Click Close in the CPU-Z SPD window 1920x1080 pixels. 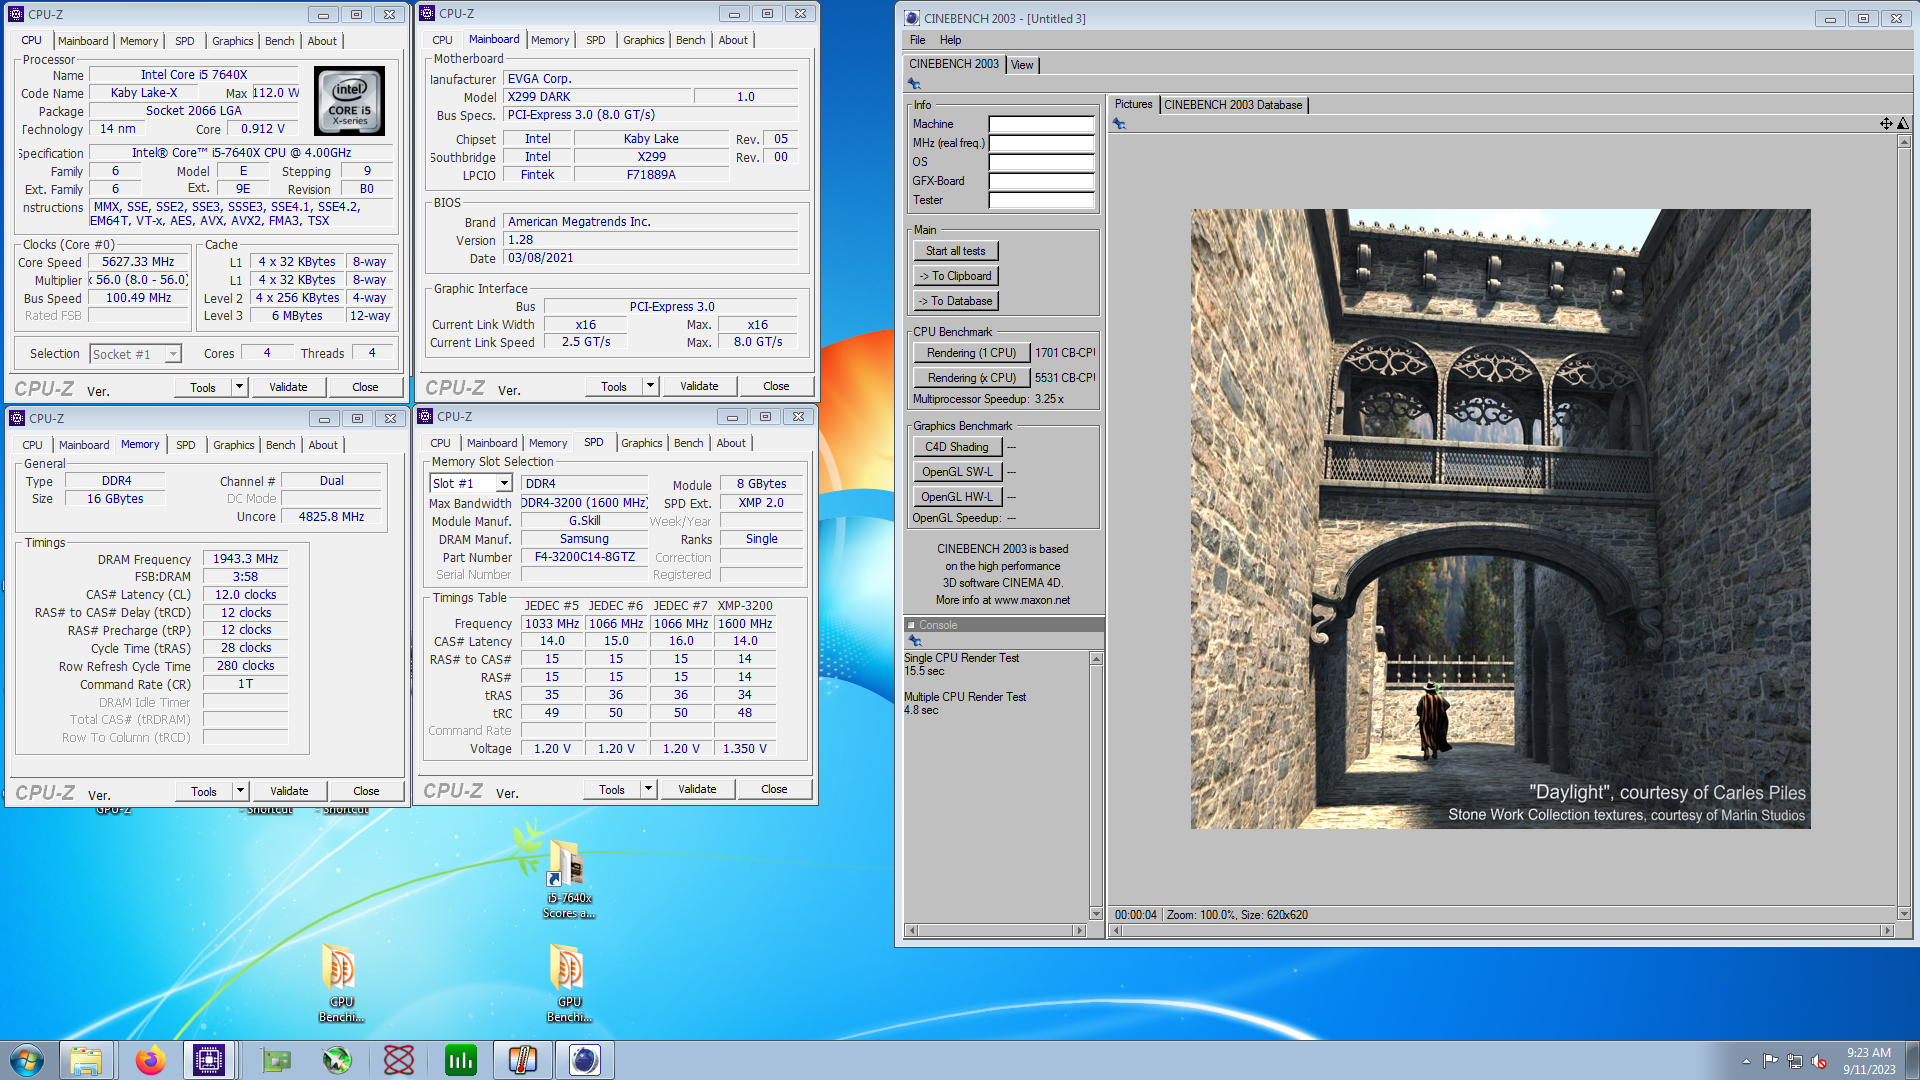click(x=774, y=789)
